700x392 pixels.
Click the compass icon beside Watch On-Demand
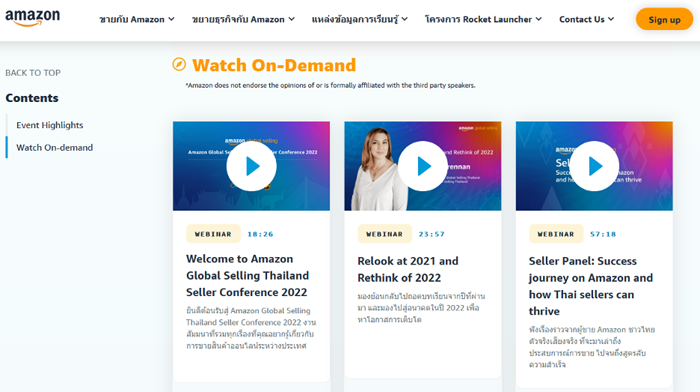[x=179, y=64]
